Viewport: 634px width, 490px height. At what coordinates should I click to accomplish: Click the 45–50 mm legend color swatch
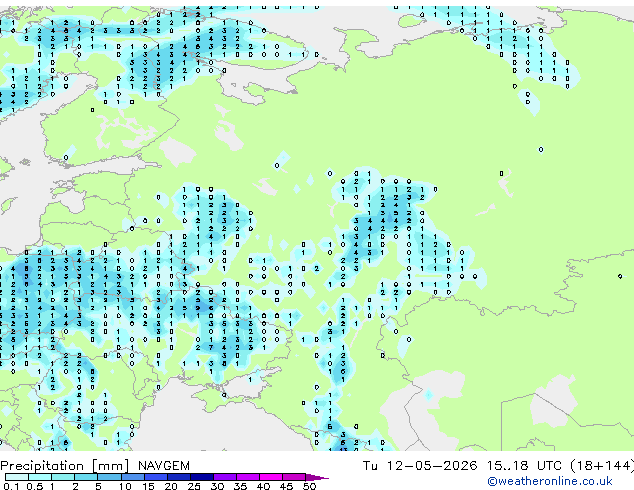[x=294, y=477]
